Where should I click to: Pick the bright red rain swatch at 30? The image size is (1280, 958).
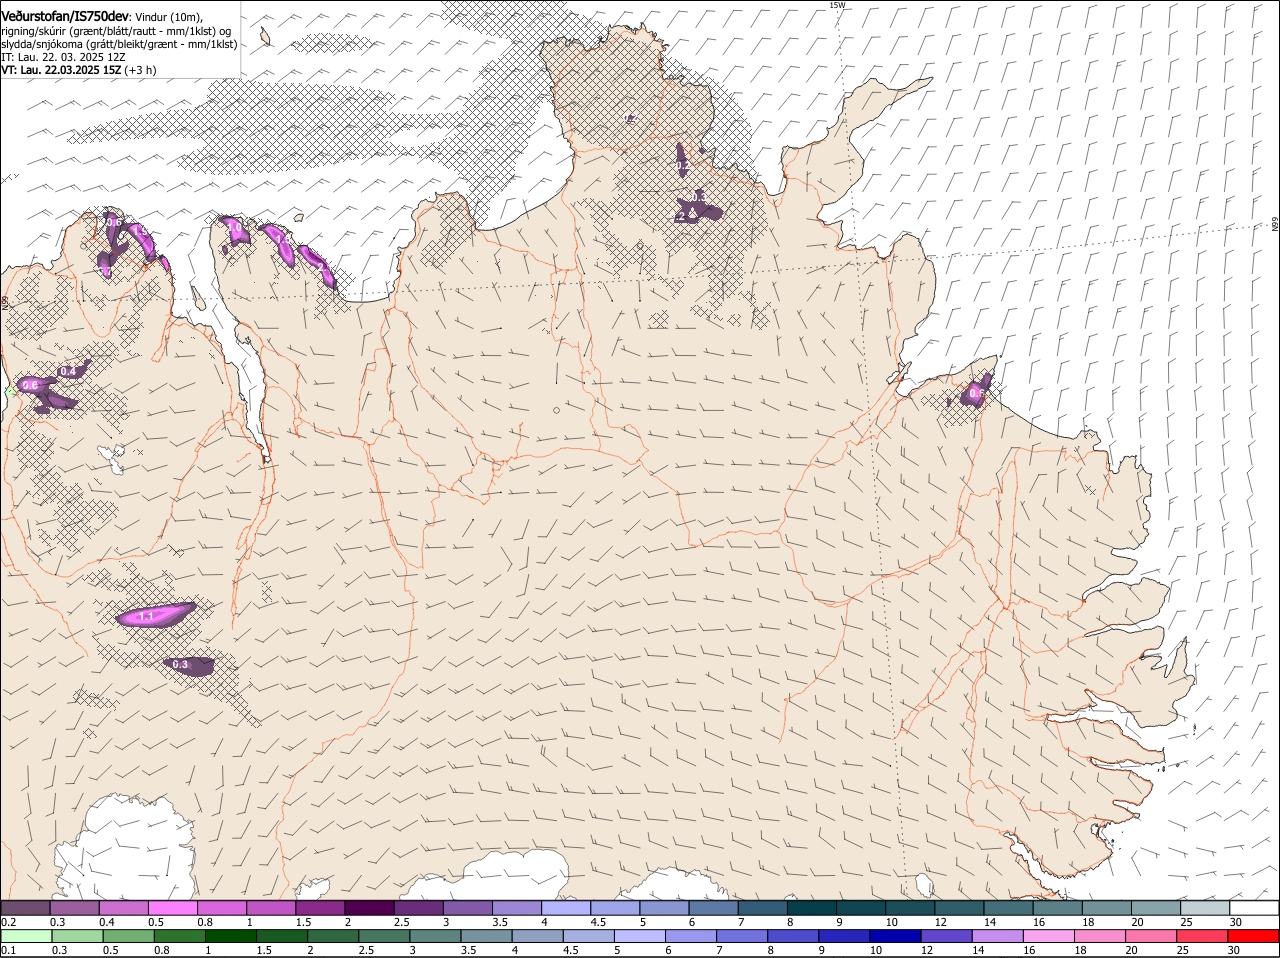coord(1254,937)
